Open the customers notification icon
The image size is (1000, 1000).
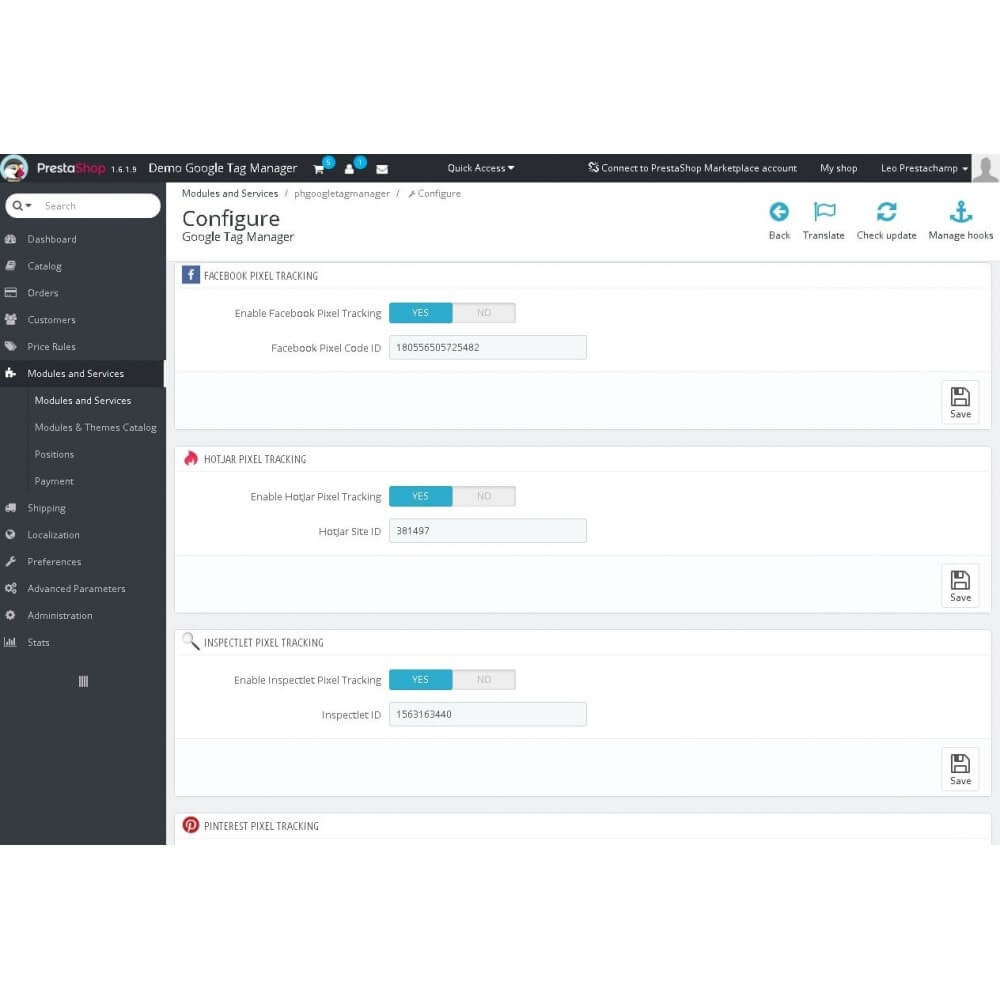(x=350, y=168)
